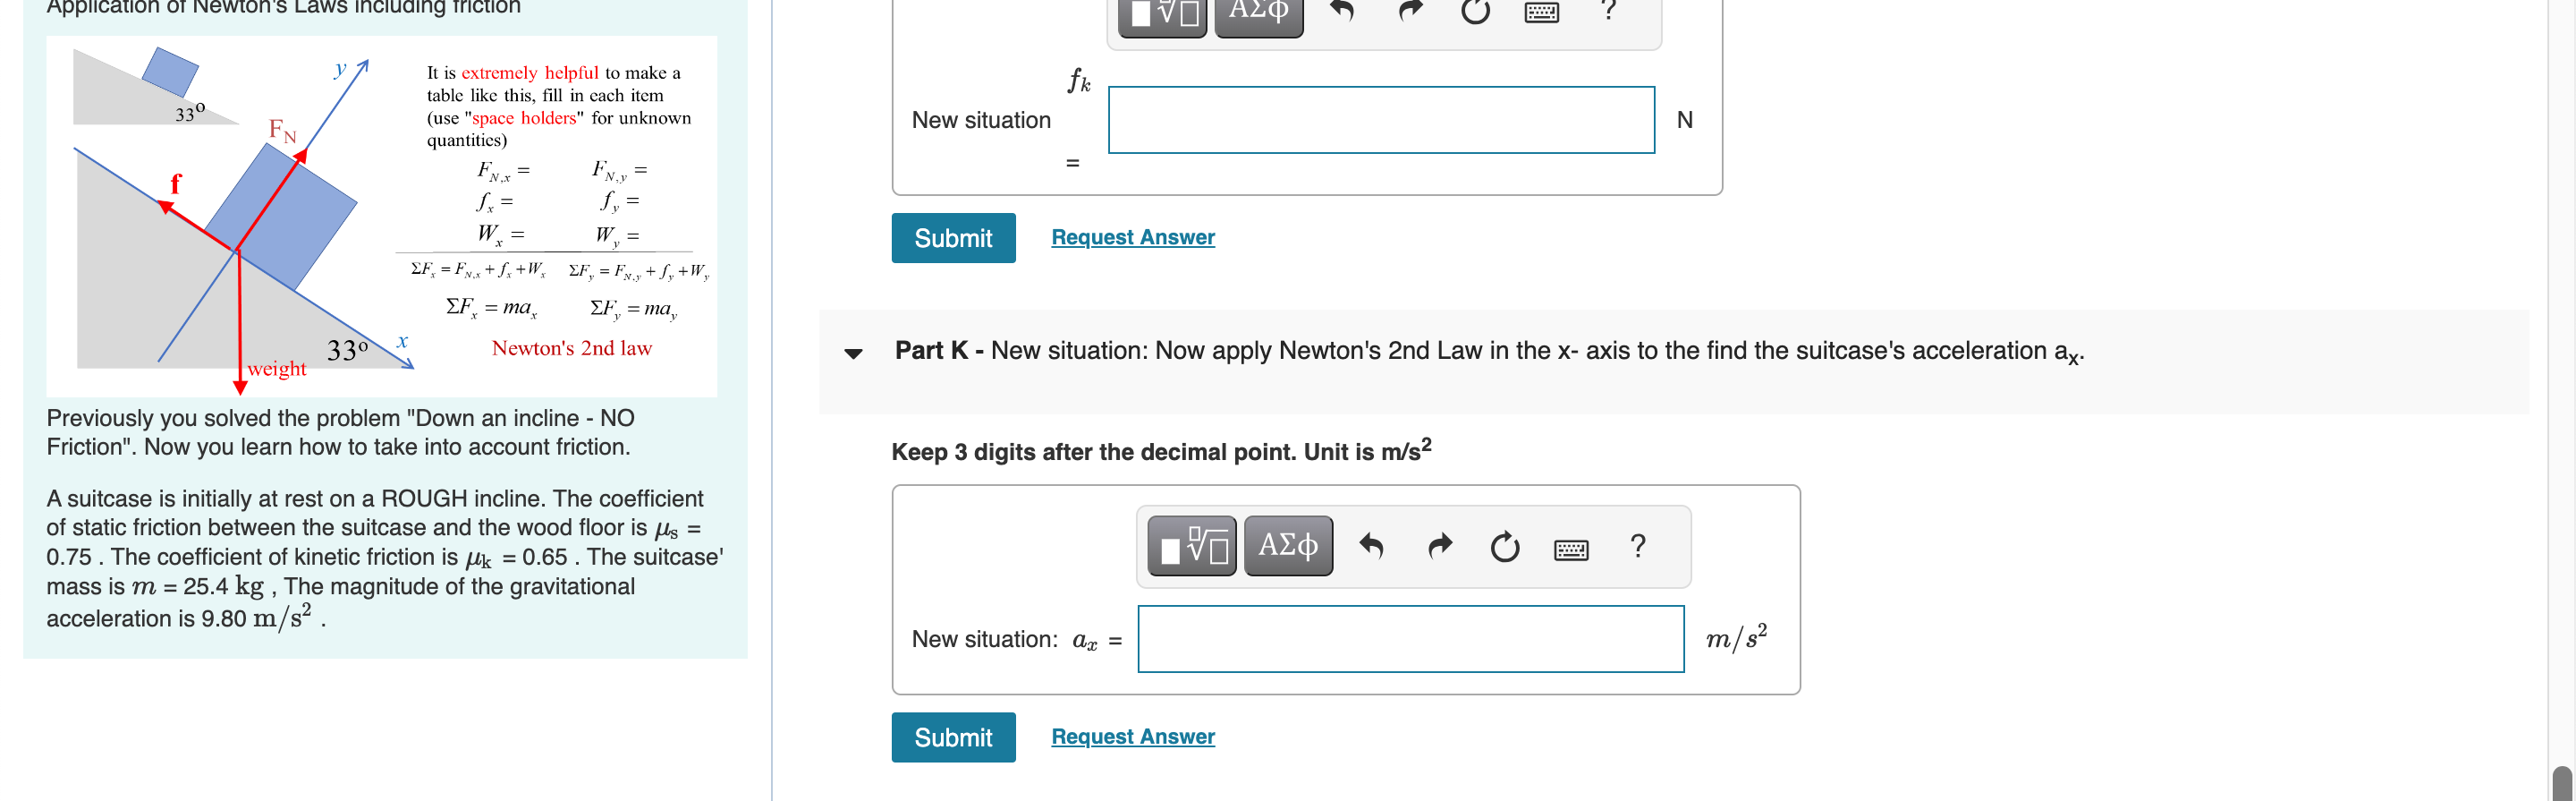
Task: Open the on-screen keyboard for equation entry
Action: [1571, 548]
